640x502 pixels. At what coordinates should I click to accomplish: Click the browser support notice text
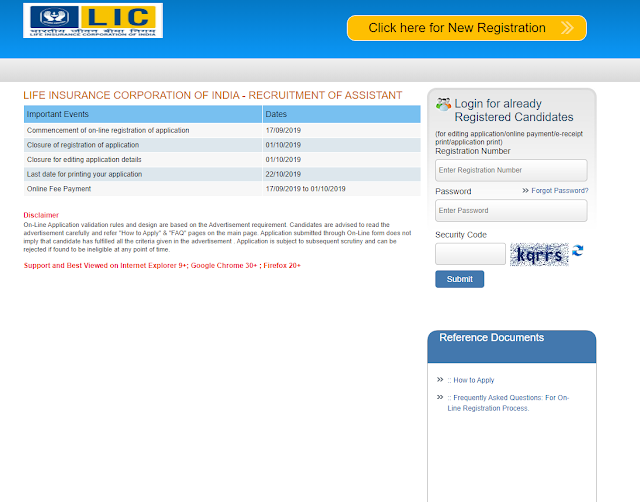click(162, 265)
